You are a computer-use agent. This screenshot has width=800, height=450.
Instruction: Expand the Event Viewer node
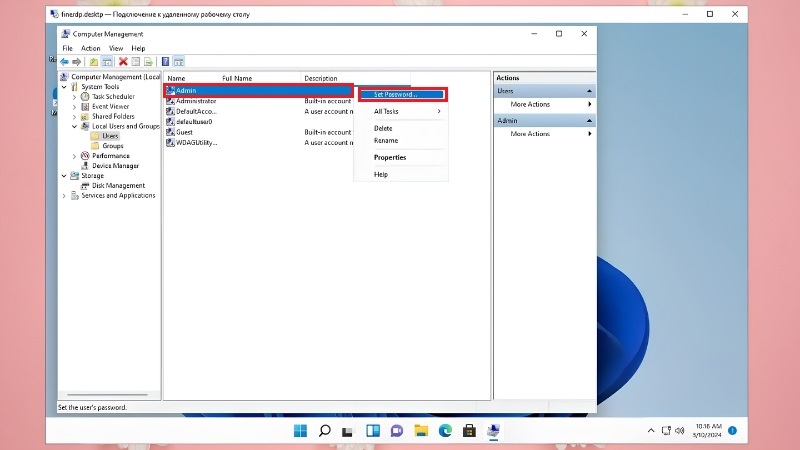74,107
